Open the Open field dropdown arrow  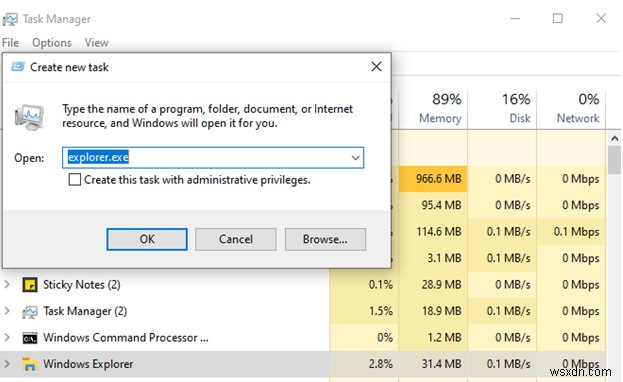click(x=356, y=158)
